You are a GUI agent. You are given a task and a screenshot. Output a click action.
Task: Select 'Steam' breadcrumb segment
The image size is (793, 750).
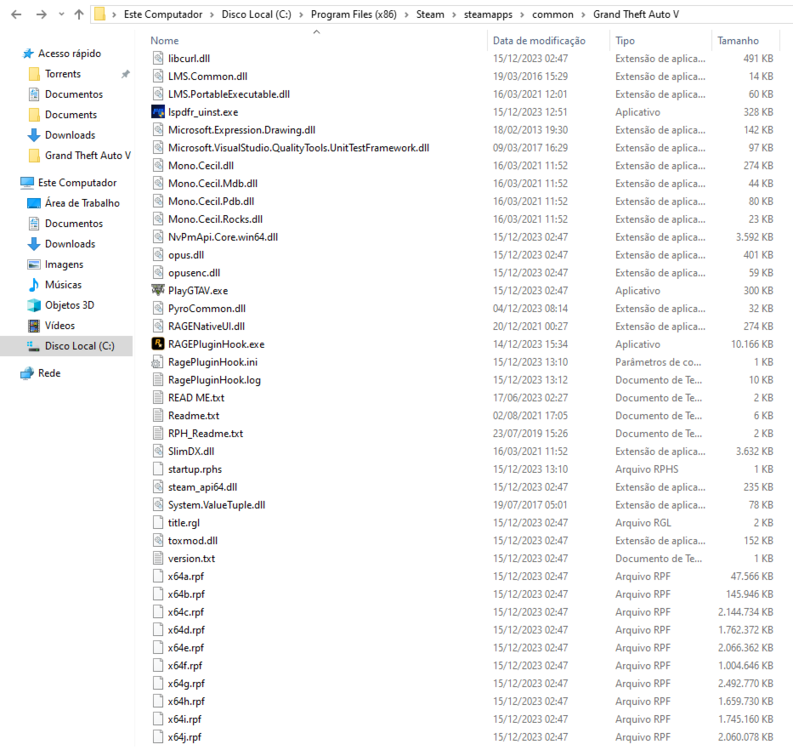pos(430,15)
